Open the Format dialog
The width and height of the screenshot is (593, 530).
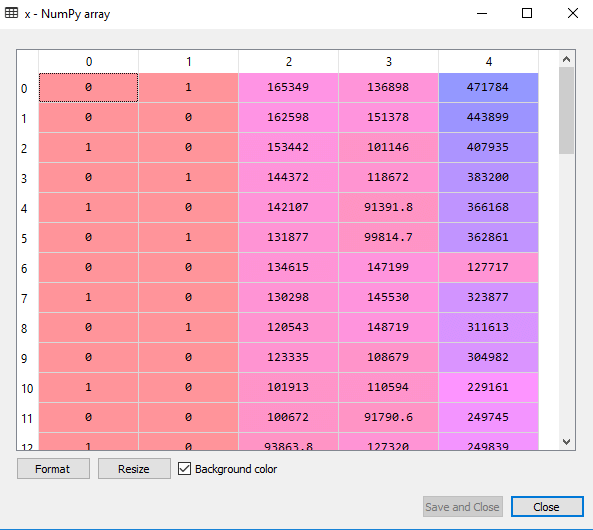[53, 469]
